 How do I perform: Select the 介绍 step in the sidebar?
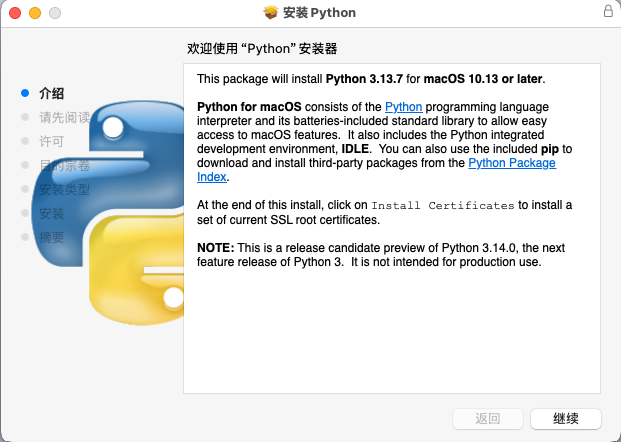coord(51,93)
